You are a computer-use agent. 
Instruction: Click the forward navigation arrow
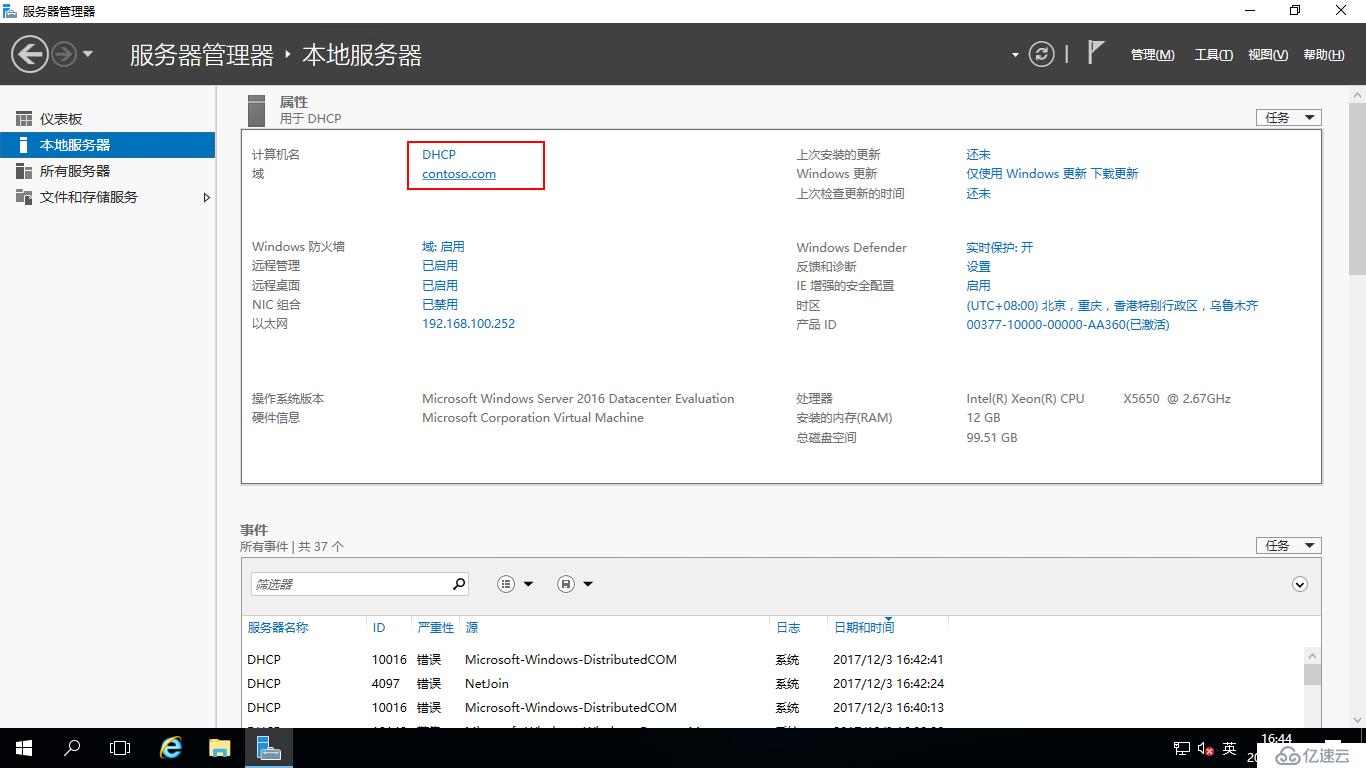click(x=63, y=54)
